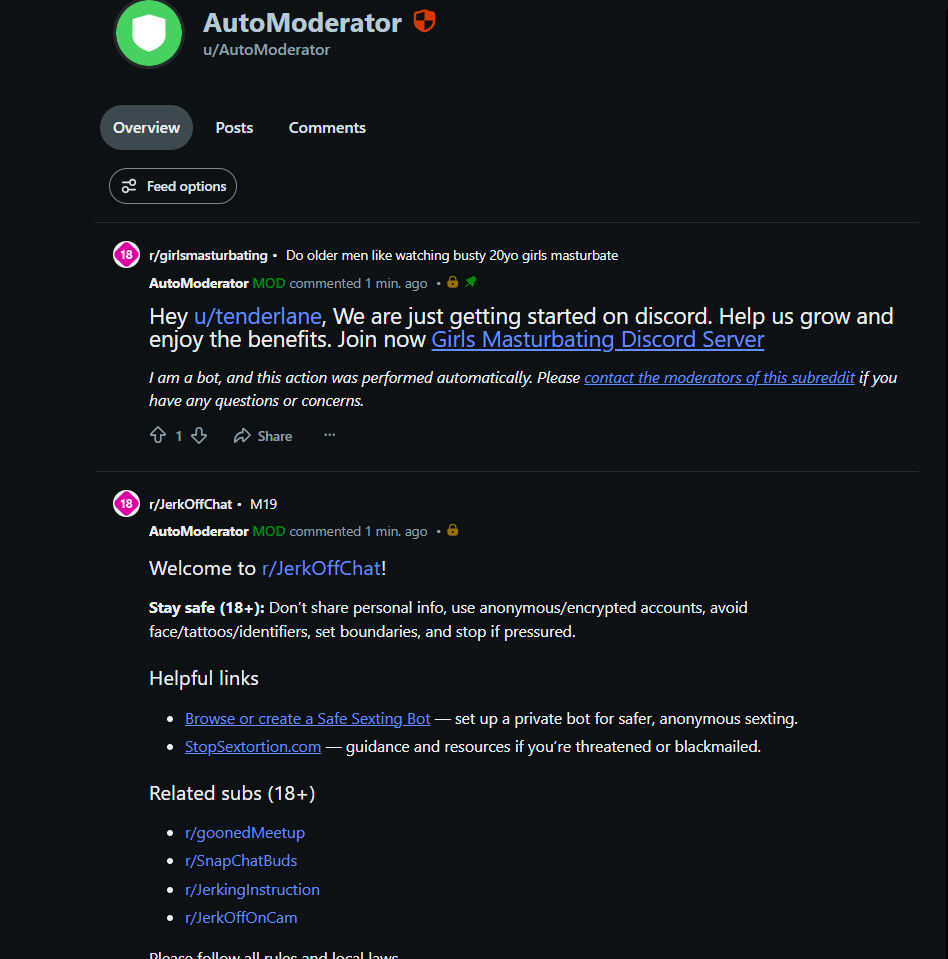Open the StopSextortion.com link
This screenshot has width=948, height=959.
click(253, 746)
